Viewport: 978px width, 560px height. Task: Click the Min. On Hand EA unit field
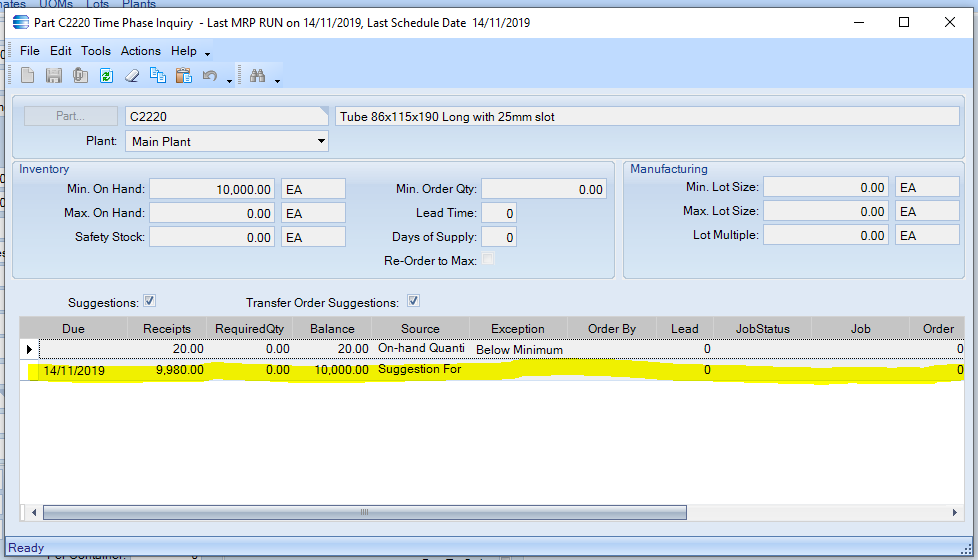[313, 189]
